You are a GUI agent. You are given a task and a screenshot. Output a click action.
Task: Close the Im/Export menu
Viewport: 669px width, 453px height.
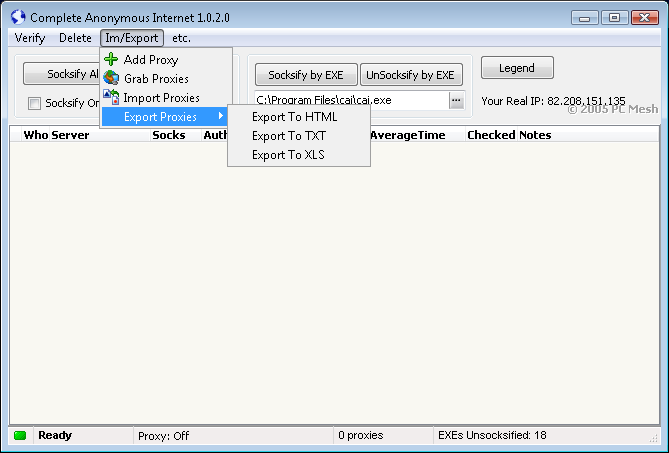tap(132, 38)
